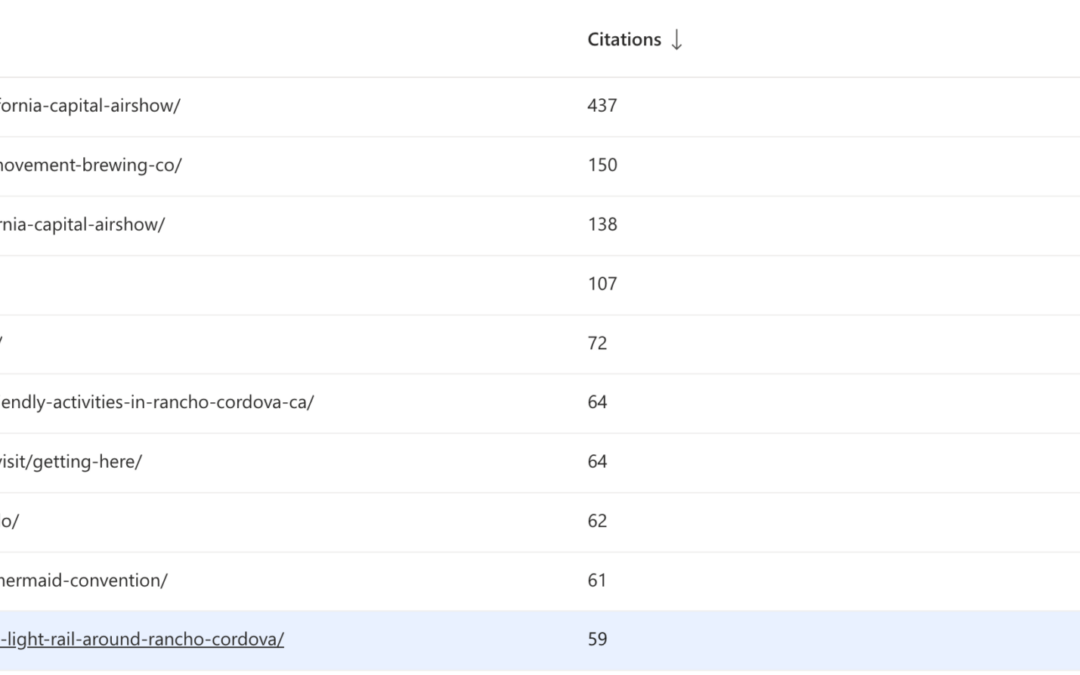Select the capital-airshow URL with 138 citations
1080x675 pixels.
(82, 224)
